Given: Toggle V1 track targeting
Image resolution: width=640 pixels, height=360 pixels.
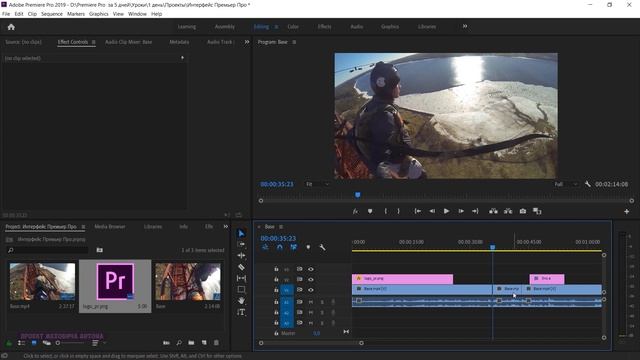Looking at the screenshot, I should [287, 290].
